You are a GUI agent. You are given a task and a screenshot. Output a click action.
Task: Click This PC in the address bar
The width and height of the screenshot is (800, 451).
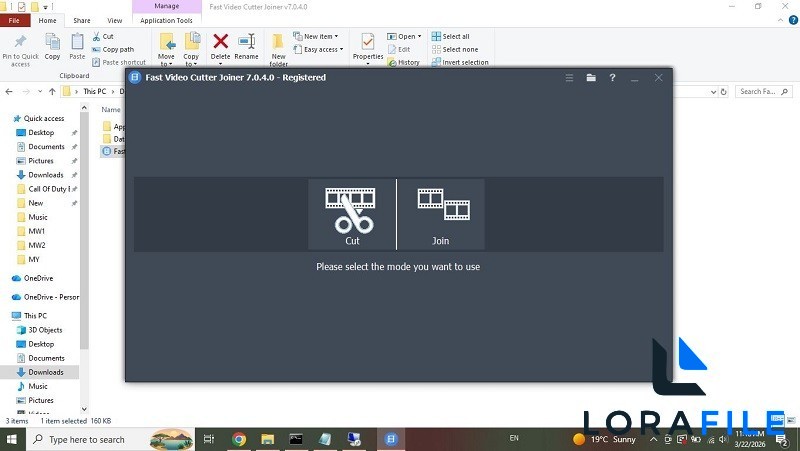(x=94, y=91)
